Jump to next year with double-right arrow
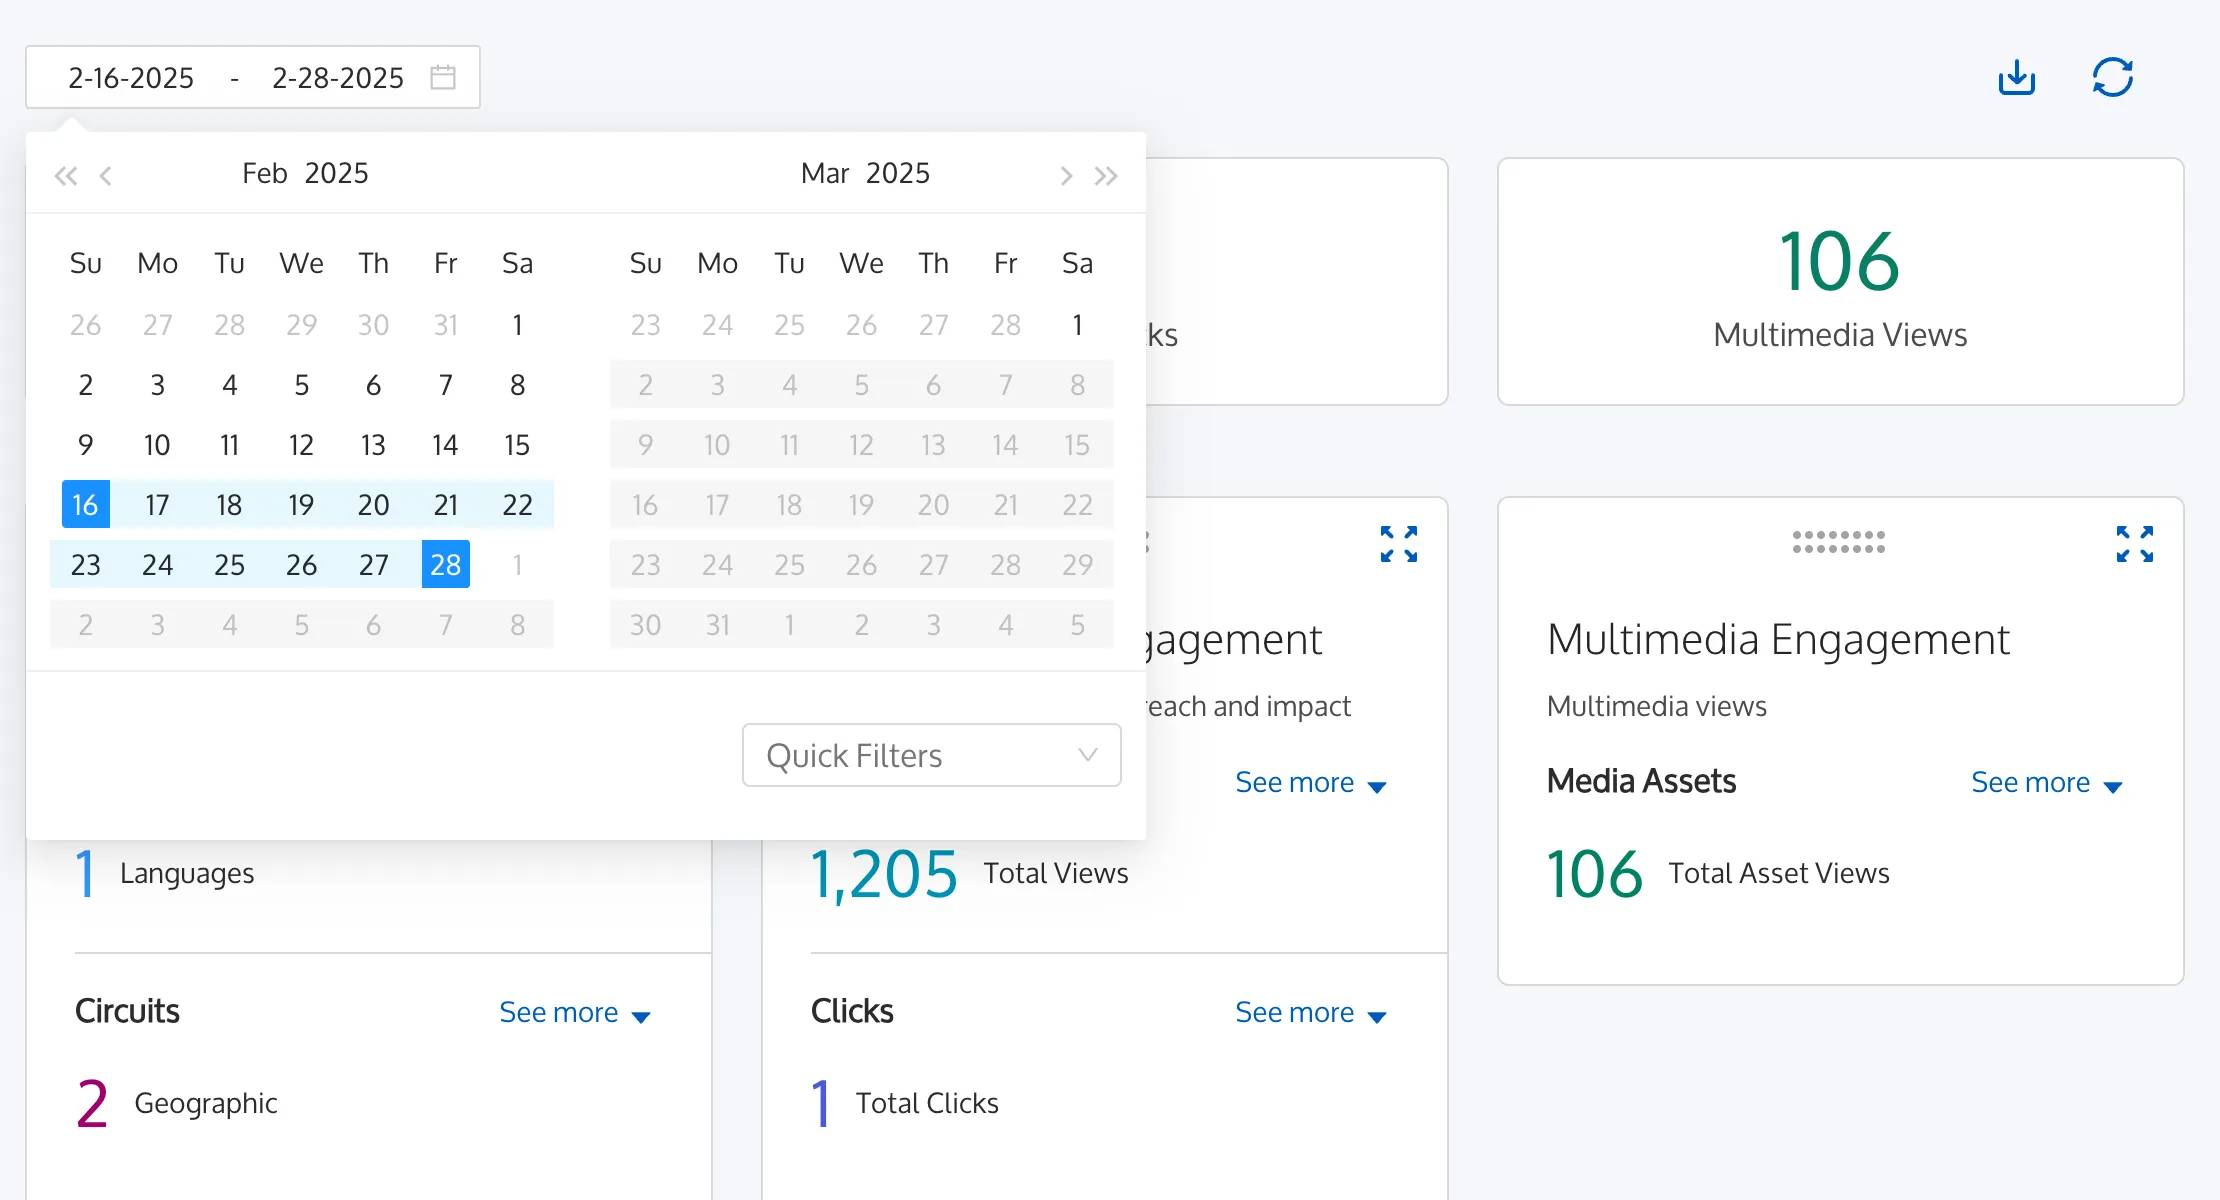The height and width of the screenshot is (1200, 2220). point(1106,176)
